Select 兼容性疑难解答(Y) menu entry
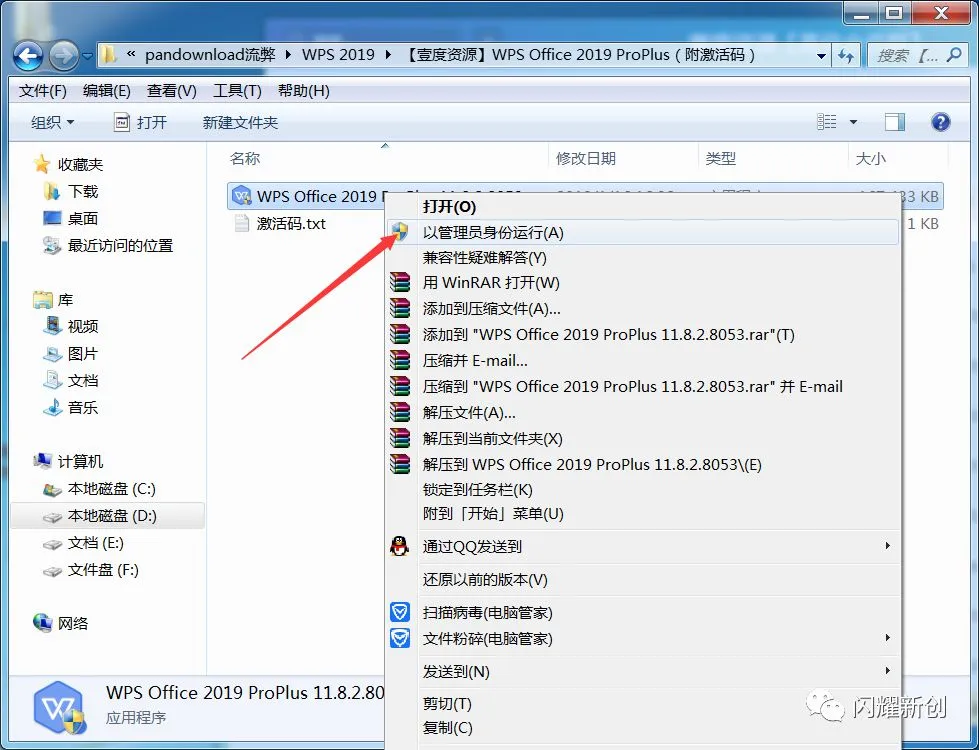 [x=642, y=257]
